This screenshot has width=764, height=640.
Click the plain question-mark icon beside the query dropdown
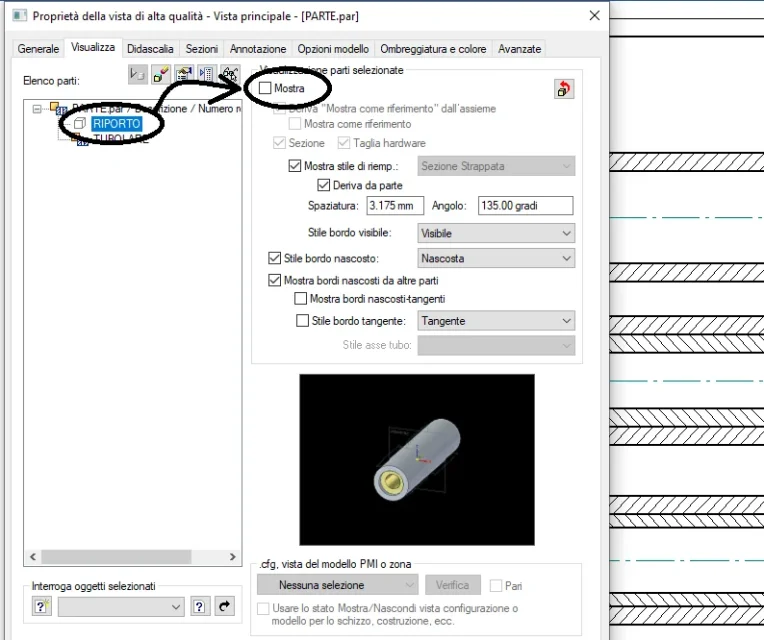199,606
